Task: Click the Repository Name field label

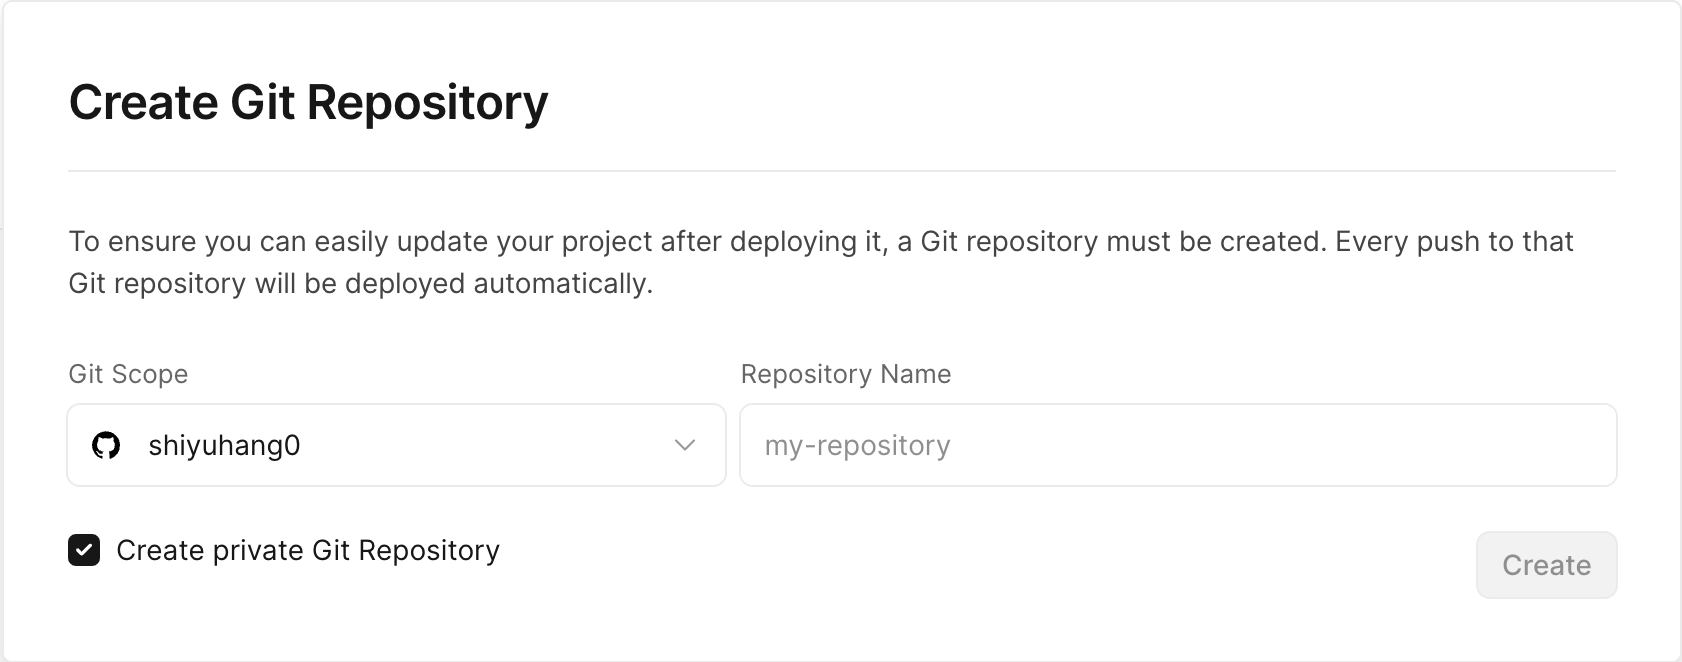Action: [x=846, y=374]
